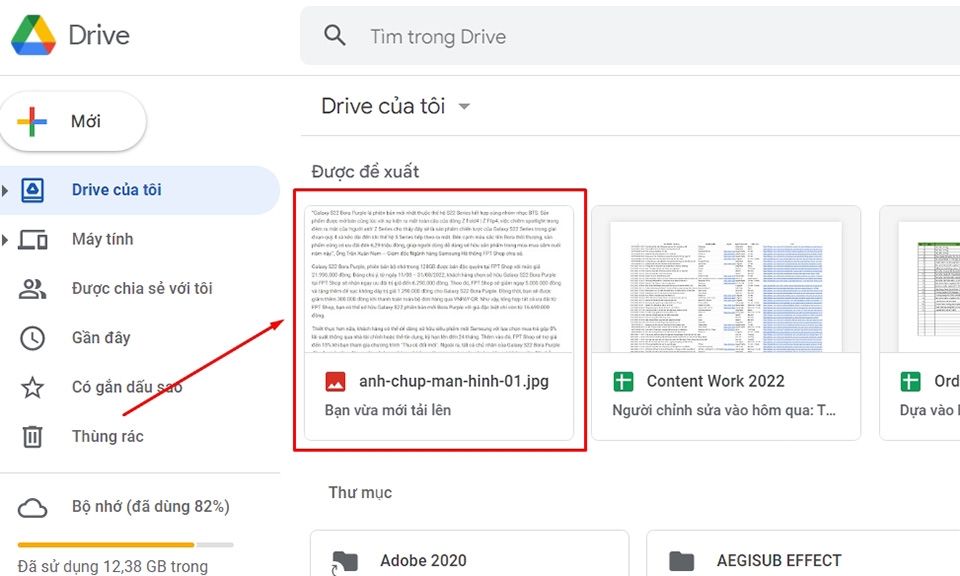Click the 'Drive của tôi' header title
Image resolution: width=960 pixels, height=576 pixels.
point(383,107)
